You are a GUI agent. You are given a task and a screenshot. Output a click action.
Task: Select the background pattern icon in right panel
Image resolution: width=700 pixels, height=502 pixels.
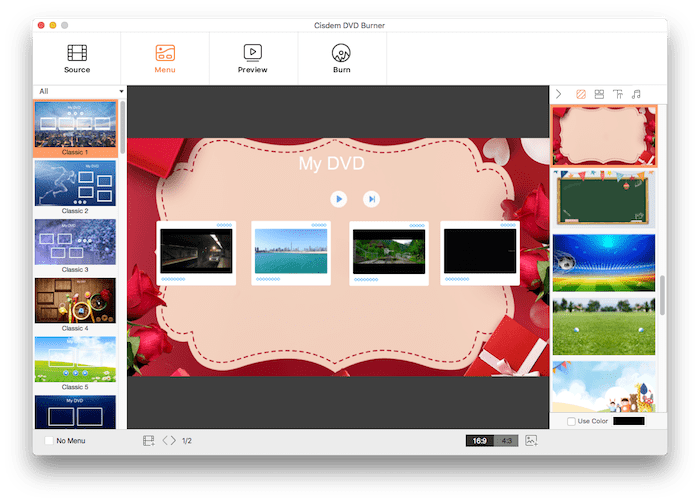(x=581, y=94)
